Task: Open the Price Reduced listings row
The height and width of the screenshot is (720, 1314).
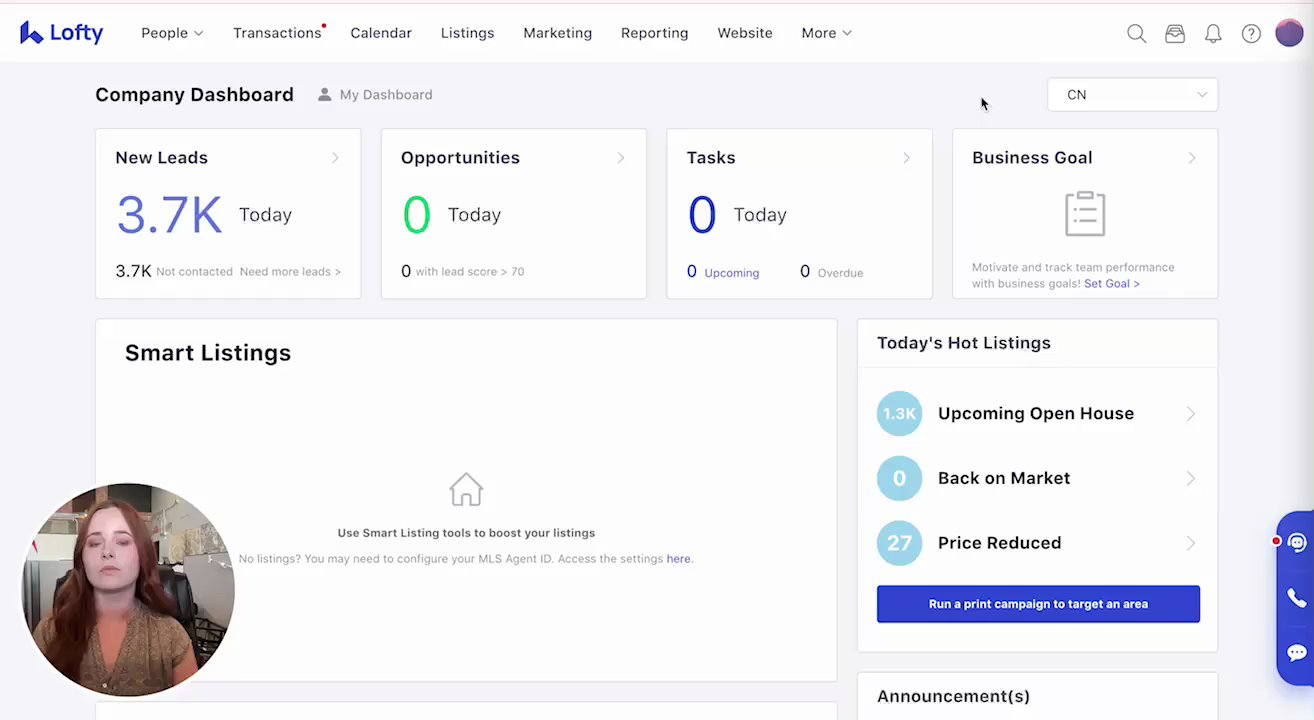Action: [x=1037, y=543]
